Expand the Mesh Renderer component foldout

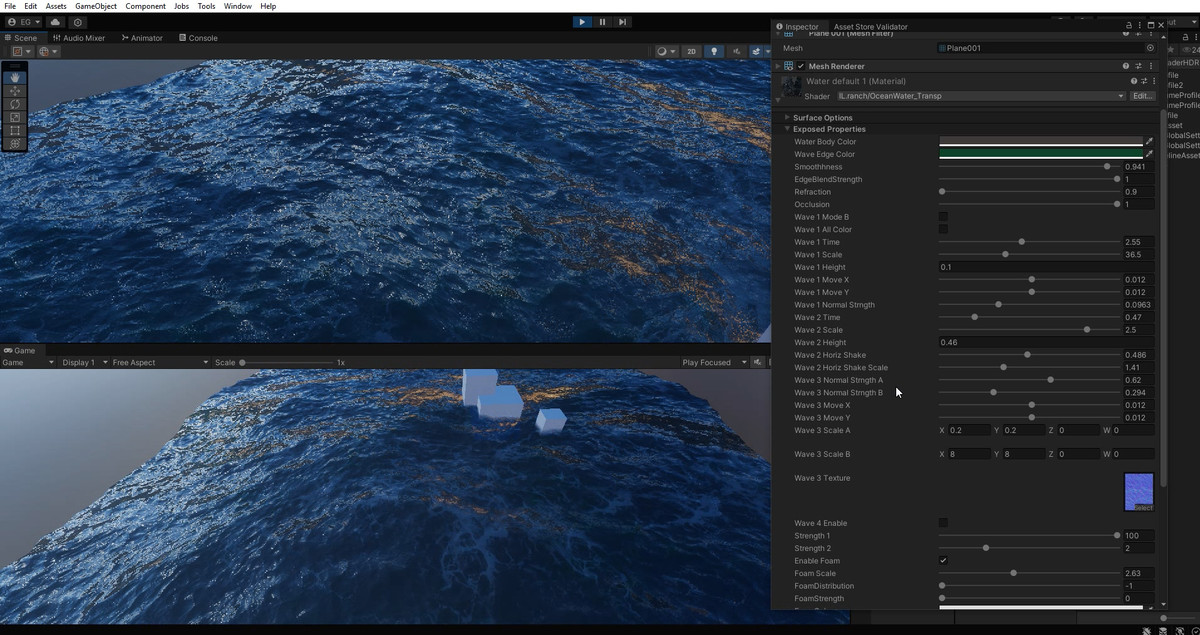tap(779, 66)
